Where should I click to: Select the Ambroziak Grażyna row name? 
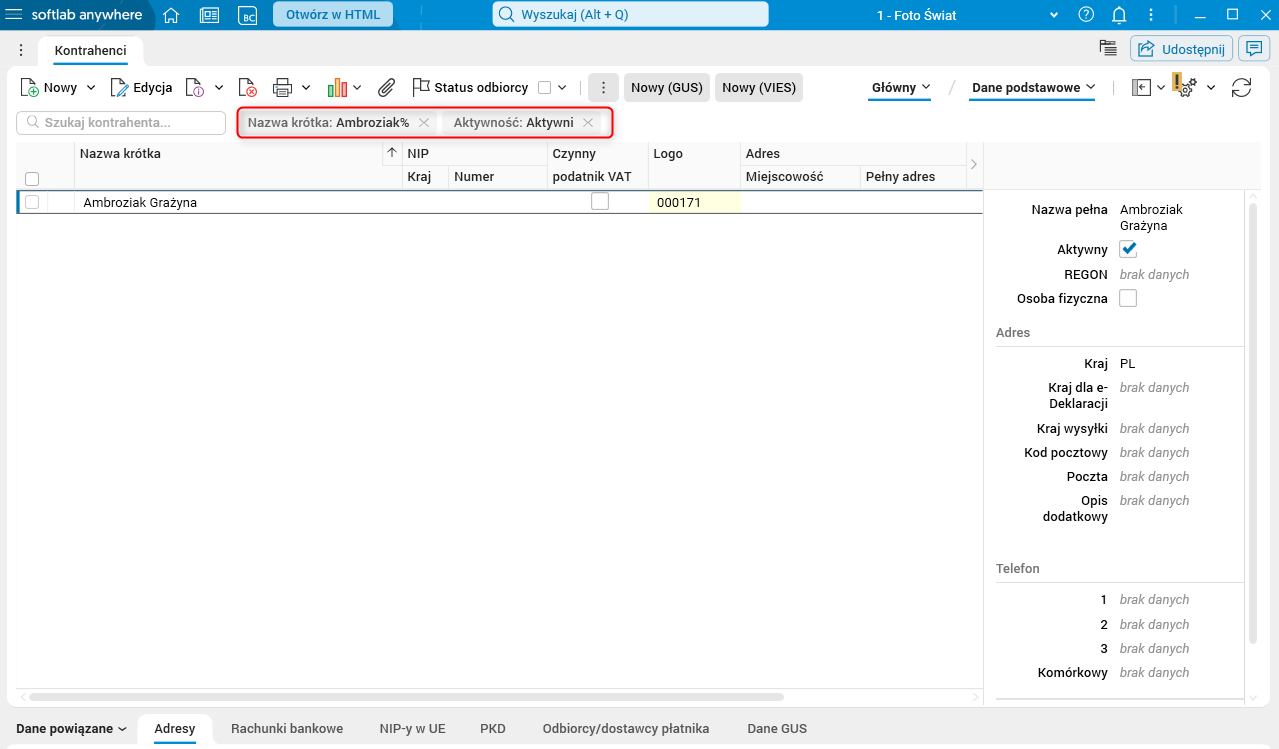[x=140, y=202]
